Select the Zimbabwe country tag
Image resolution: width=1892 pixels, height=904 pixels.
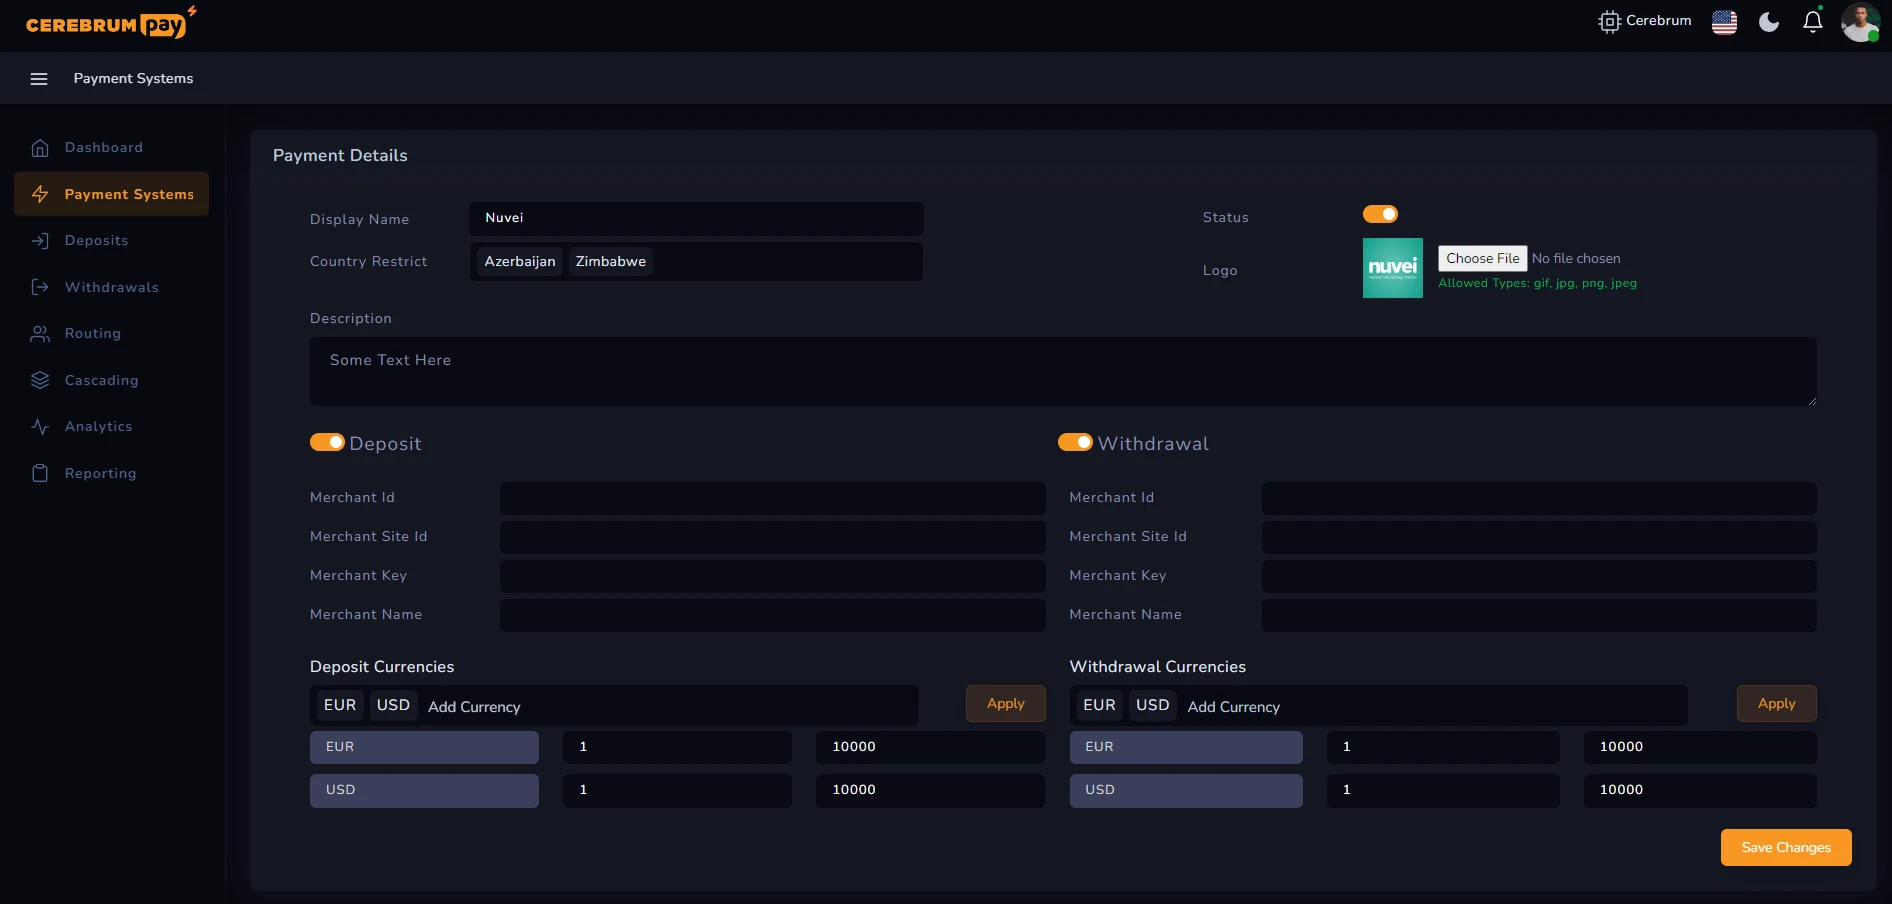611,262
